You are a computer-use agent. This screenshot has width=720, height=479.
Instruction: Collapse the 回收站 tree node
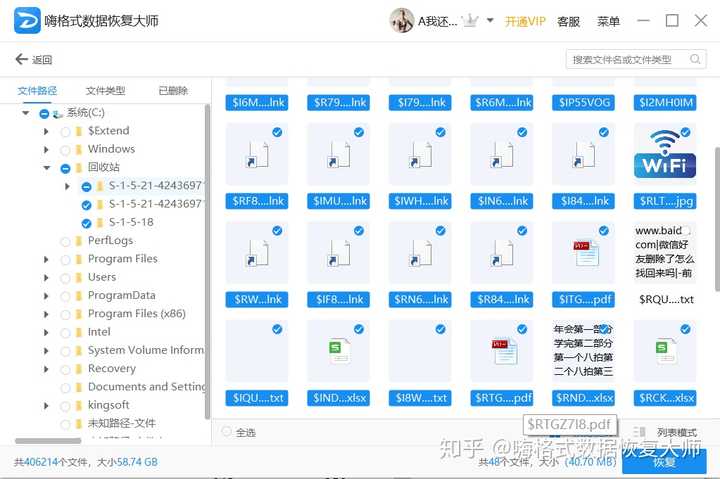tap(46, 168)
